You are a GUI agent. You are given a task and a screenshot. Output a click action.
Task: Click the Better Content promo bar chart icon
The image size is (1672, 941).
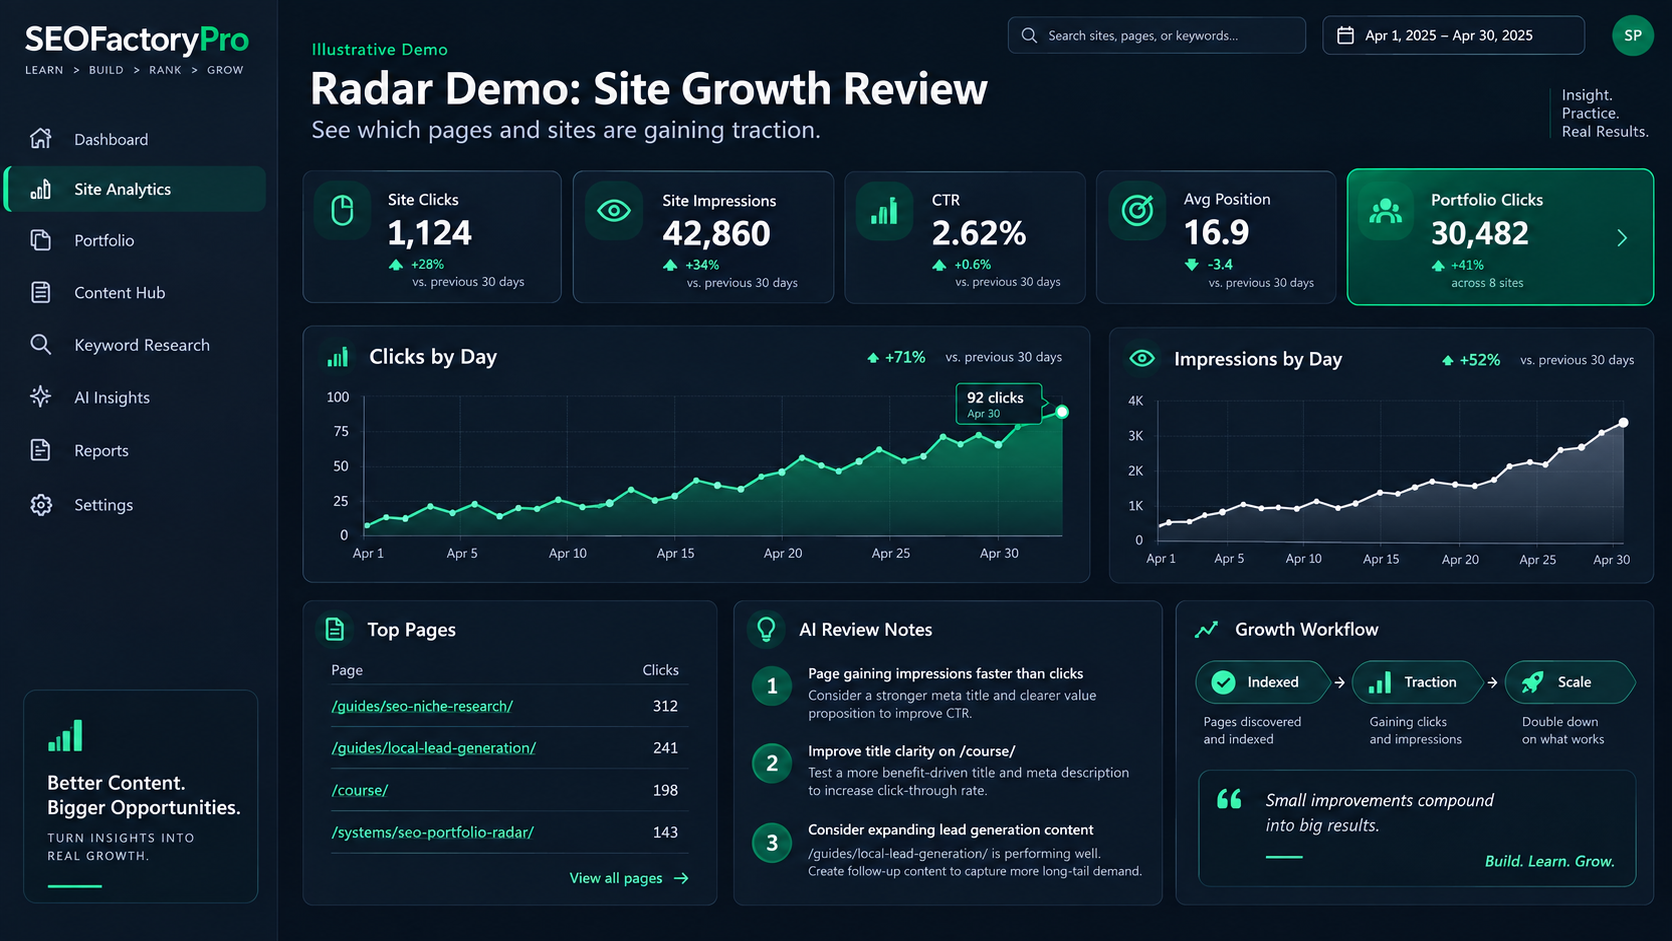pyautogui.click(x=65, y=736)
